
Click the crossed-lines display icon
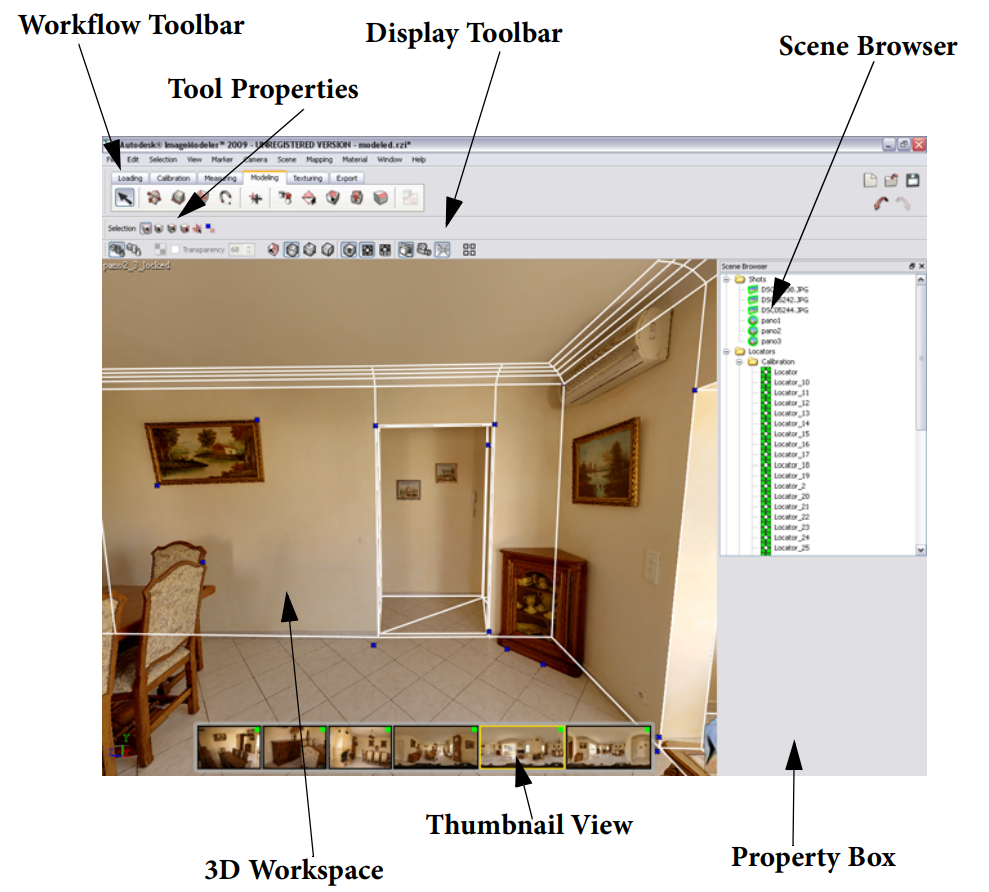(x=443, y=250)
